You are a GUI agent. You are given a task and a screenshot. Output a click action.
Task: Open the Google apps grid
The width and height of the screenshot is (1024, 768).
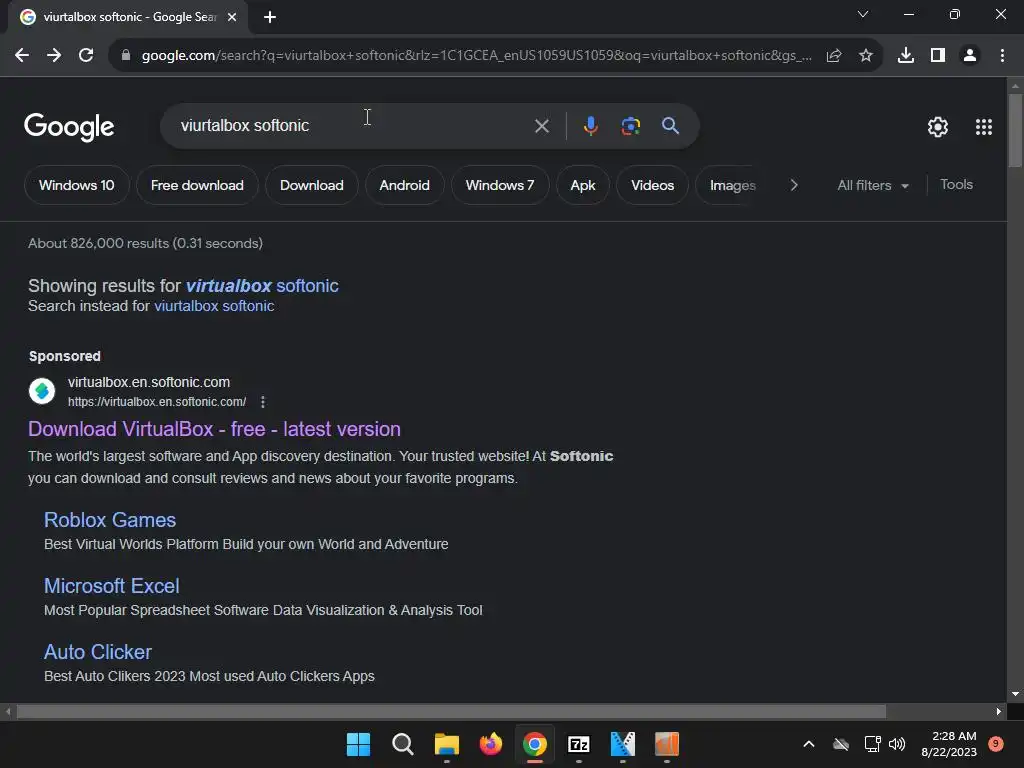click(984, 127)
